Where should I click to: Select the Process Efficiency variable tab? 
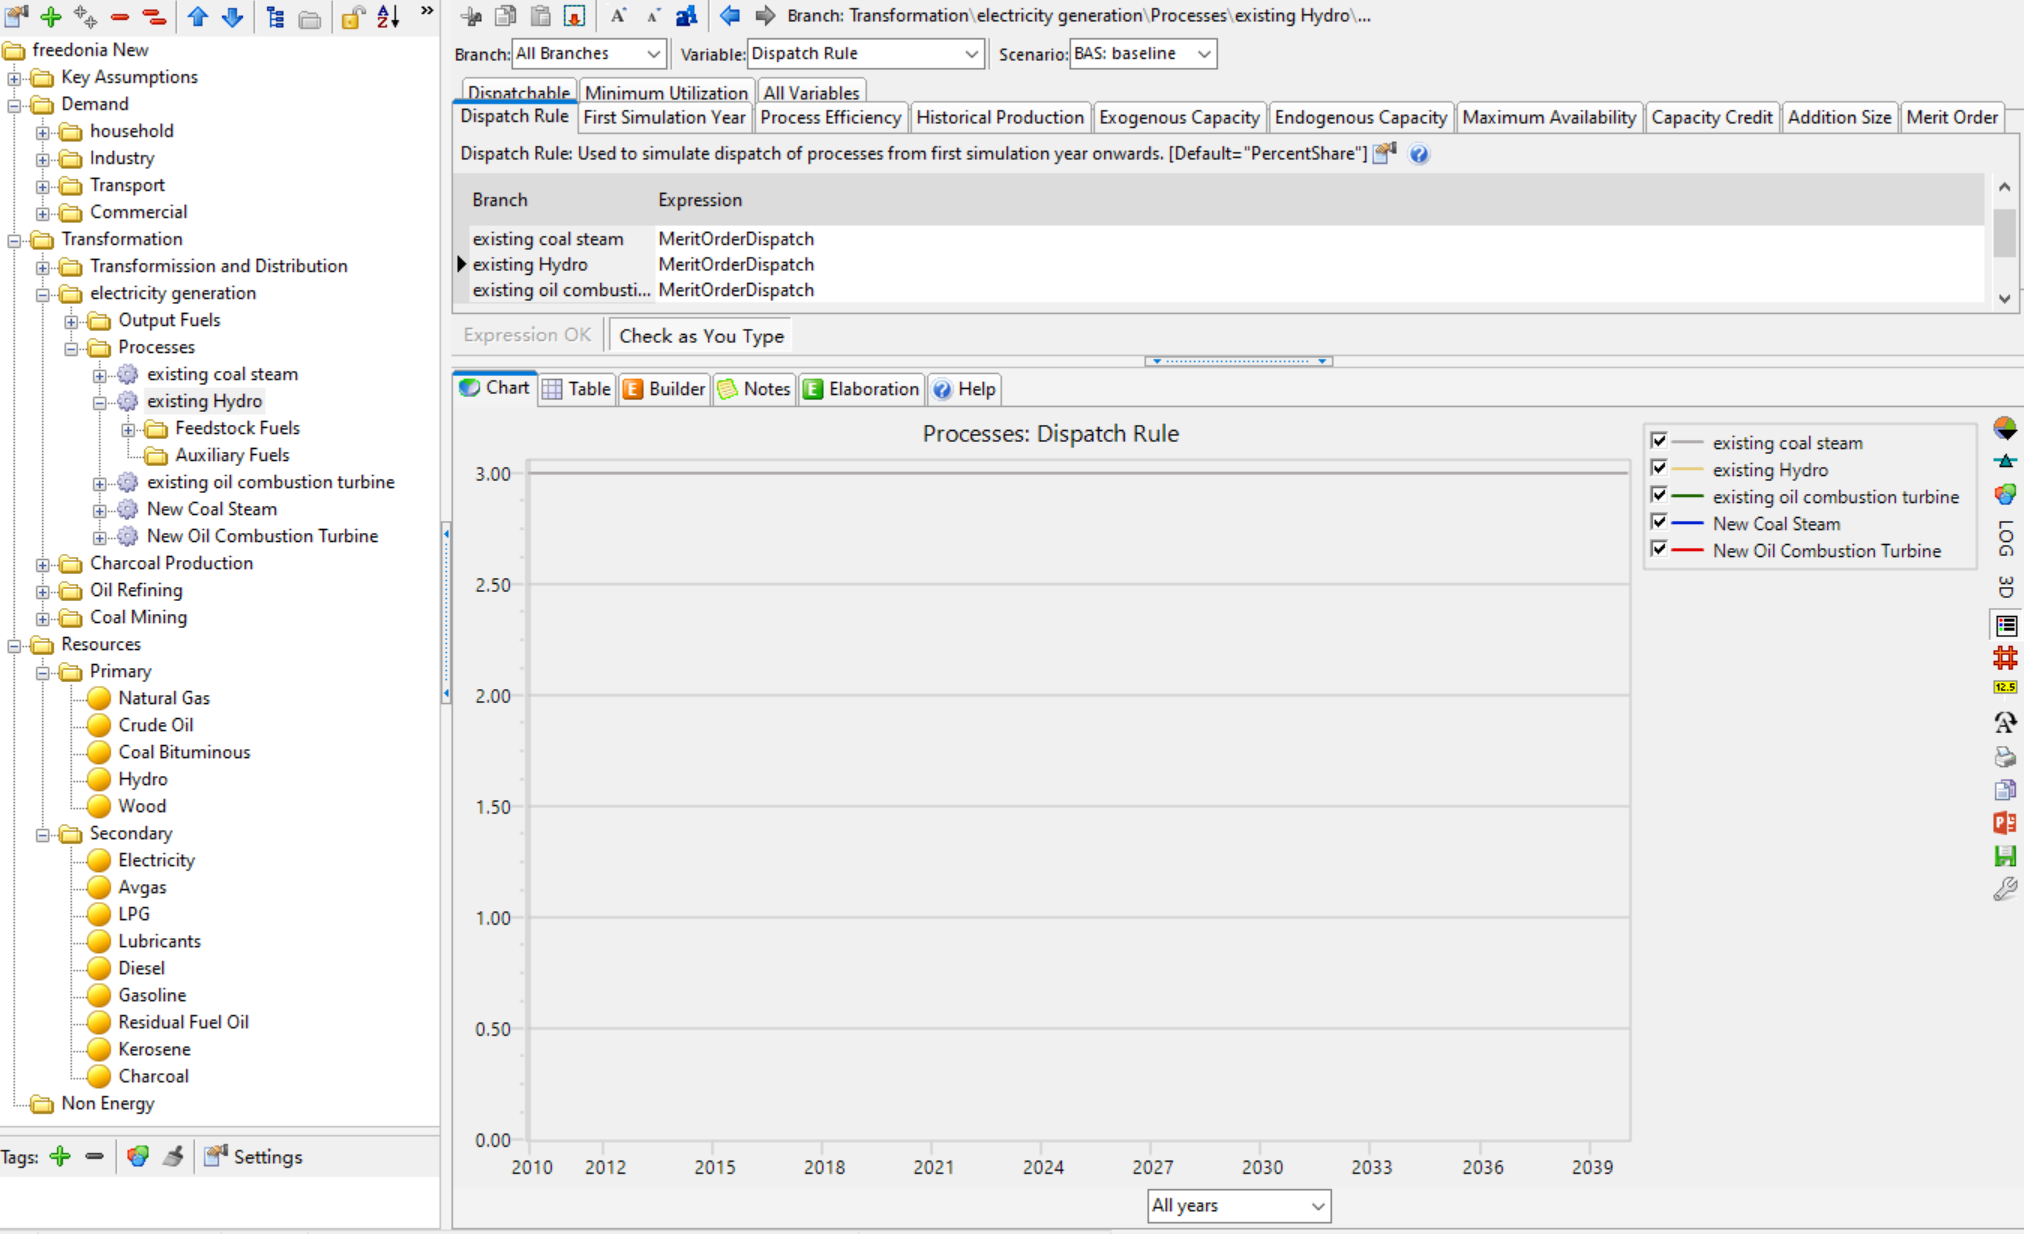pos(830,118)
